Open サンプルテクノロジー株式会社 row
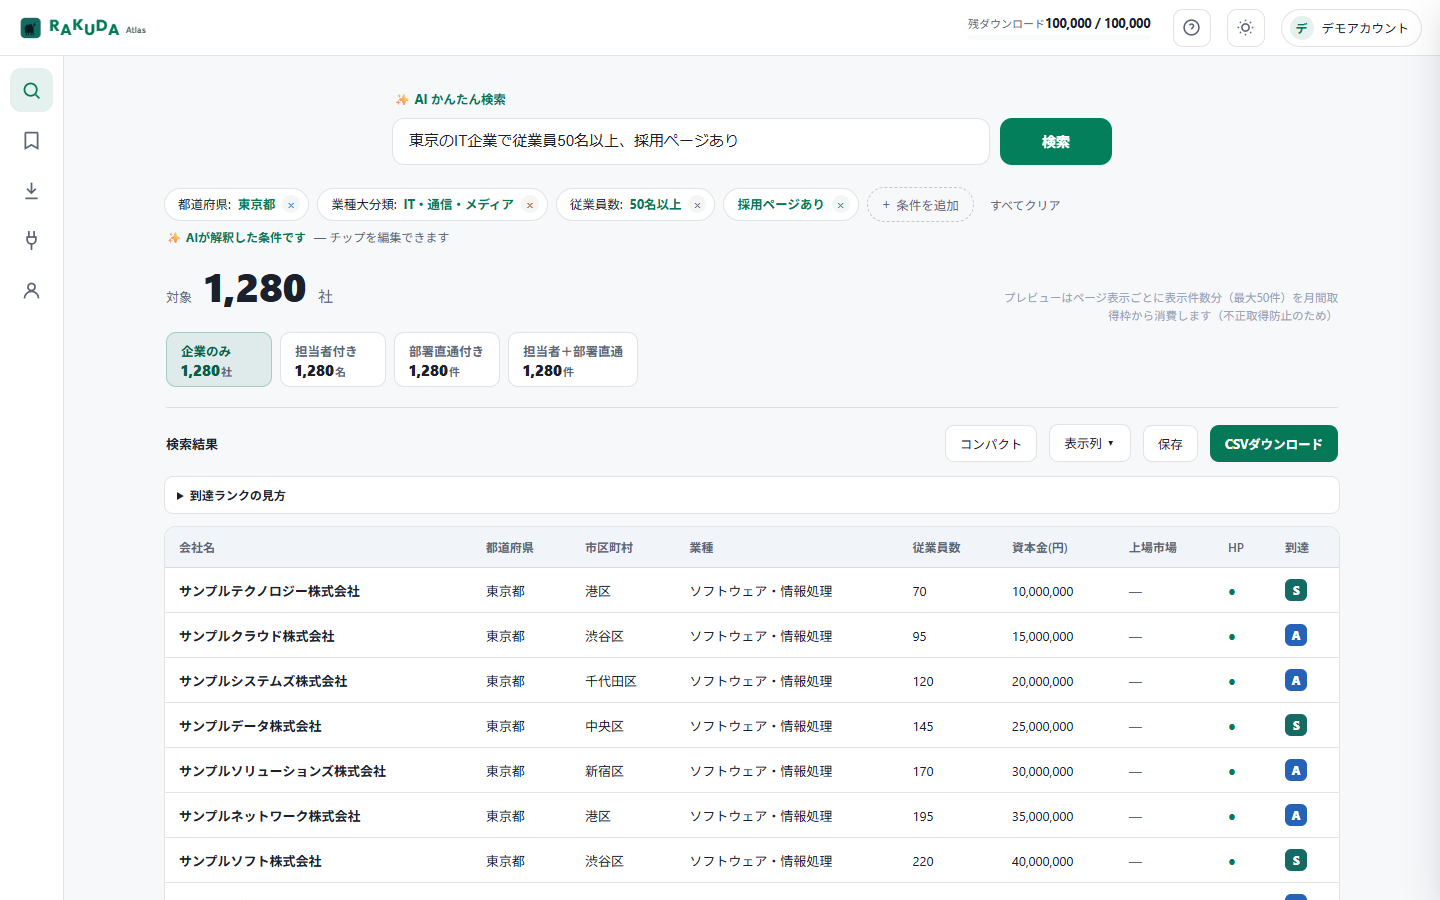The width and height of the screenshot is (1440, 900). pyautogui.click(x=751, y=591)
